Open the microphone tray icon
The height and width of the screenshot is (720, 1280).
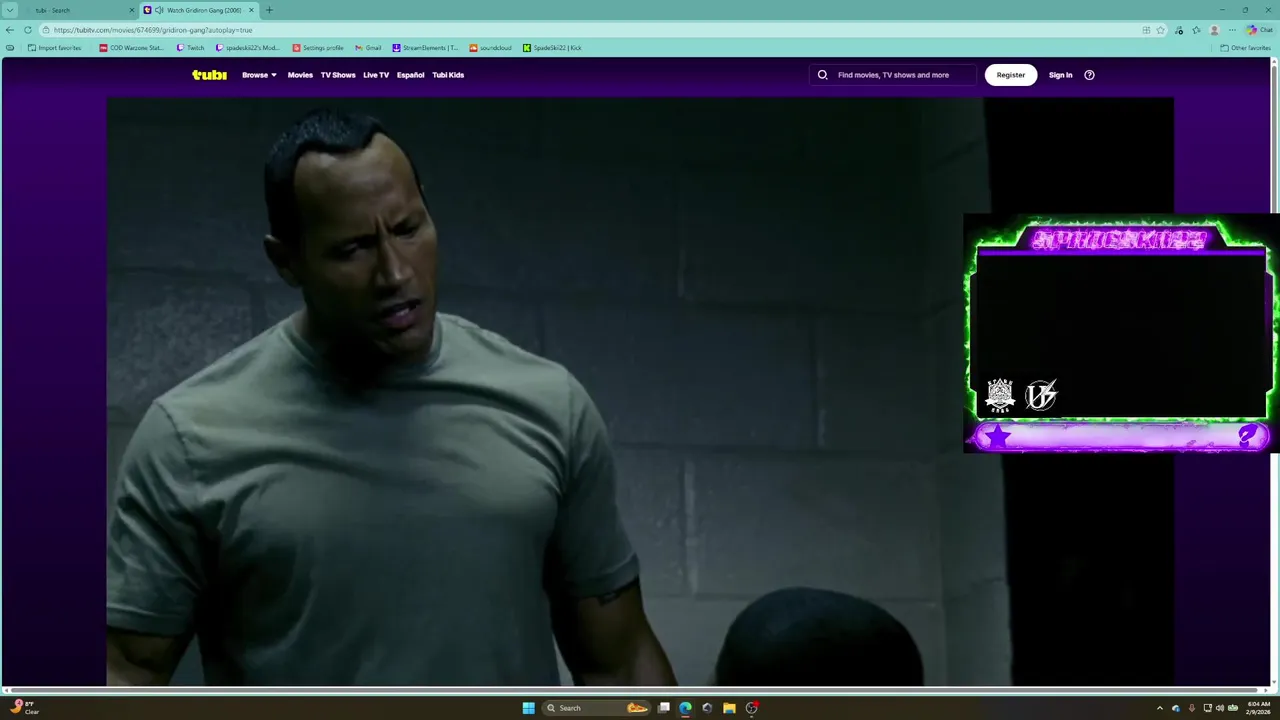(x=1191, y=708)
